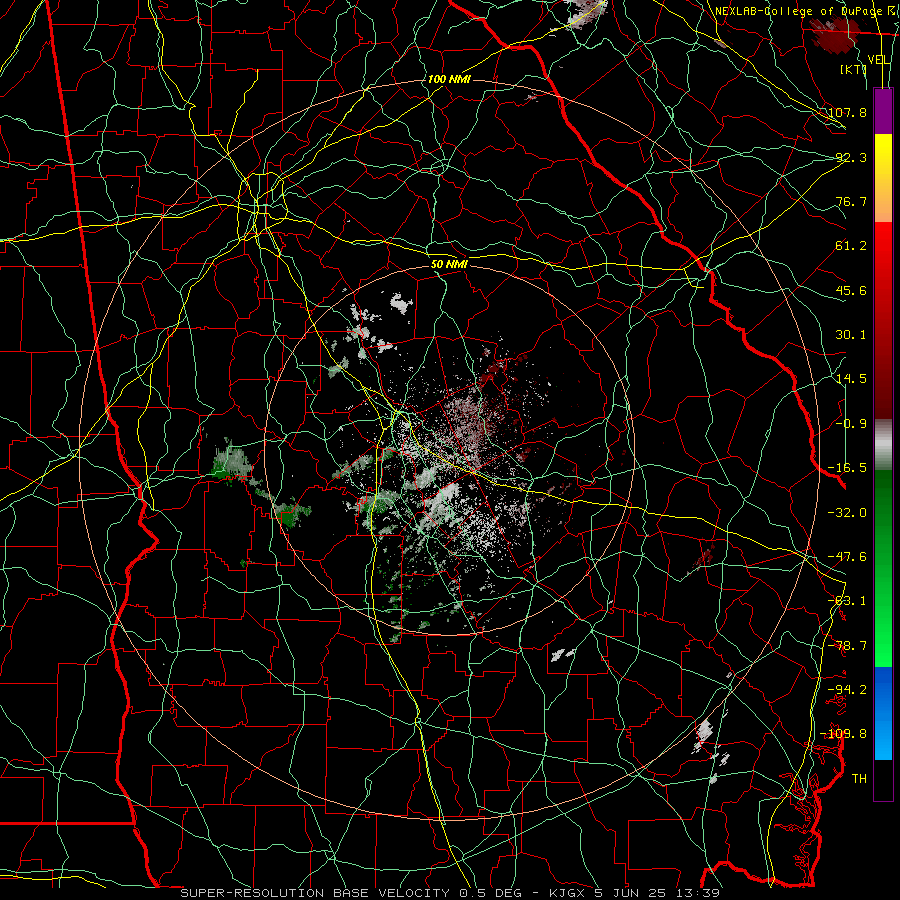
Task: Click the "50 NMI" range ring label
Action: [x=449, y=264]
